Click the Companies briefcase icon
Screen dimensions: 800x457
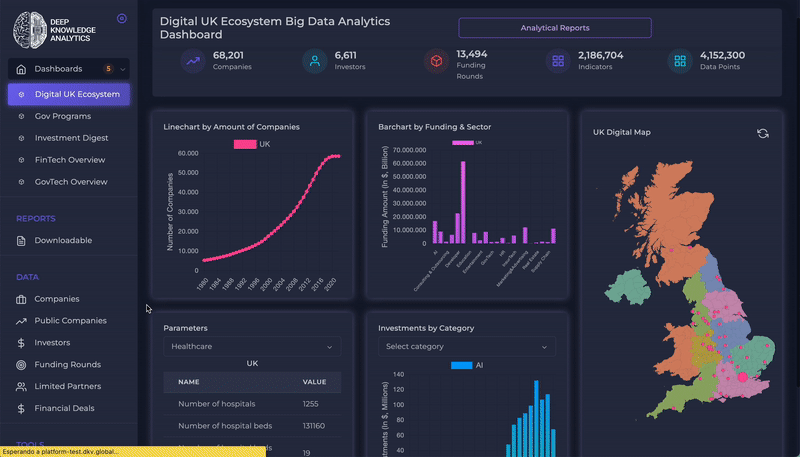click(21, 299)
